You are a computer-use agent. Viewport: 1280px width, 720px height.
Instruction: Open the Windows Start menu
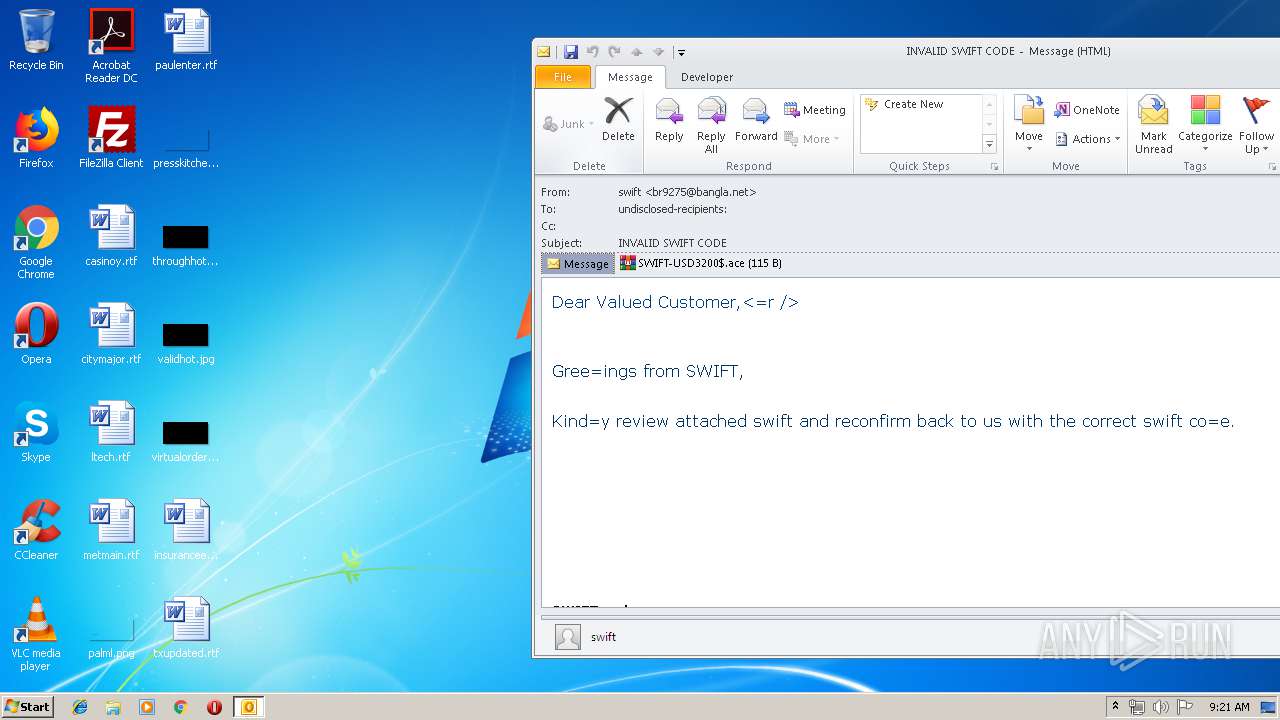tap(28, 707)
